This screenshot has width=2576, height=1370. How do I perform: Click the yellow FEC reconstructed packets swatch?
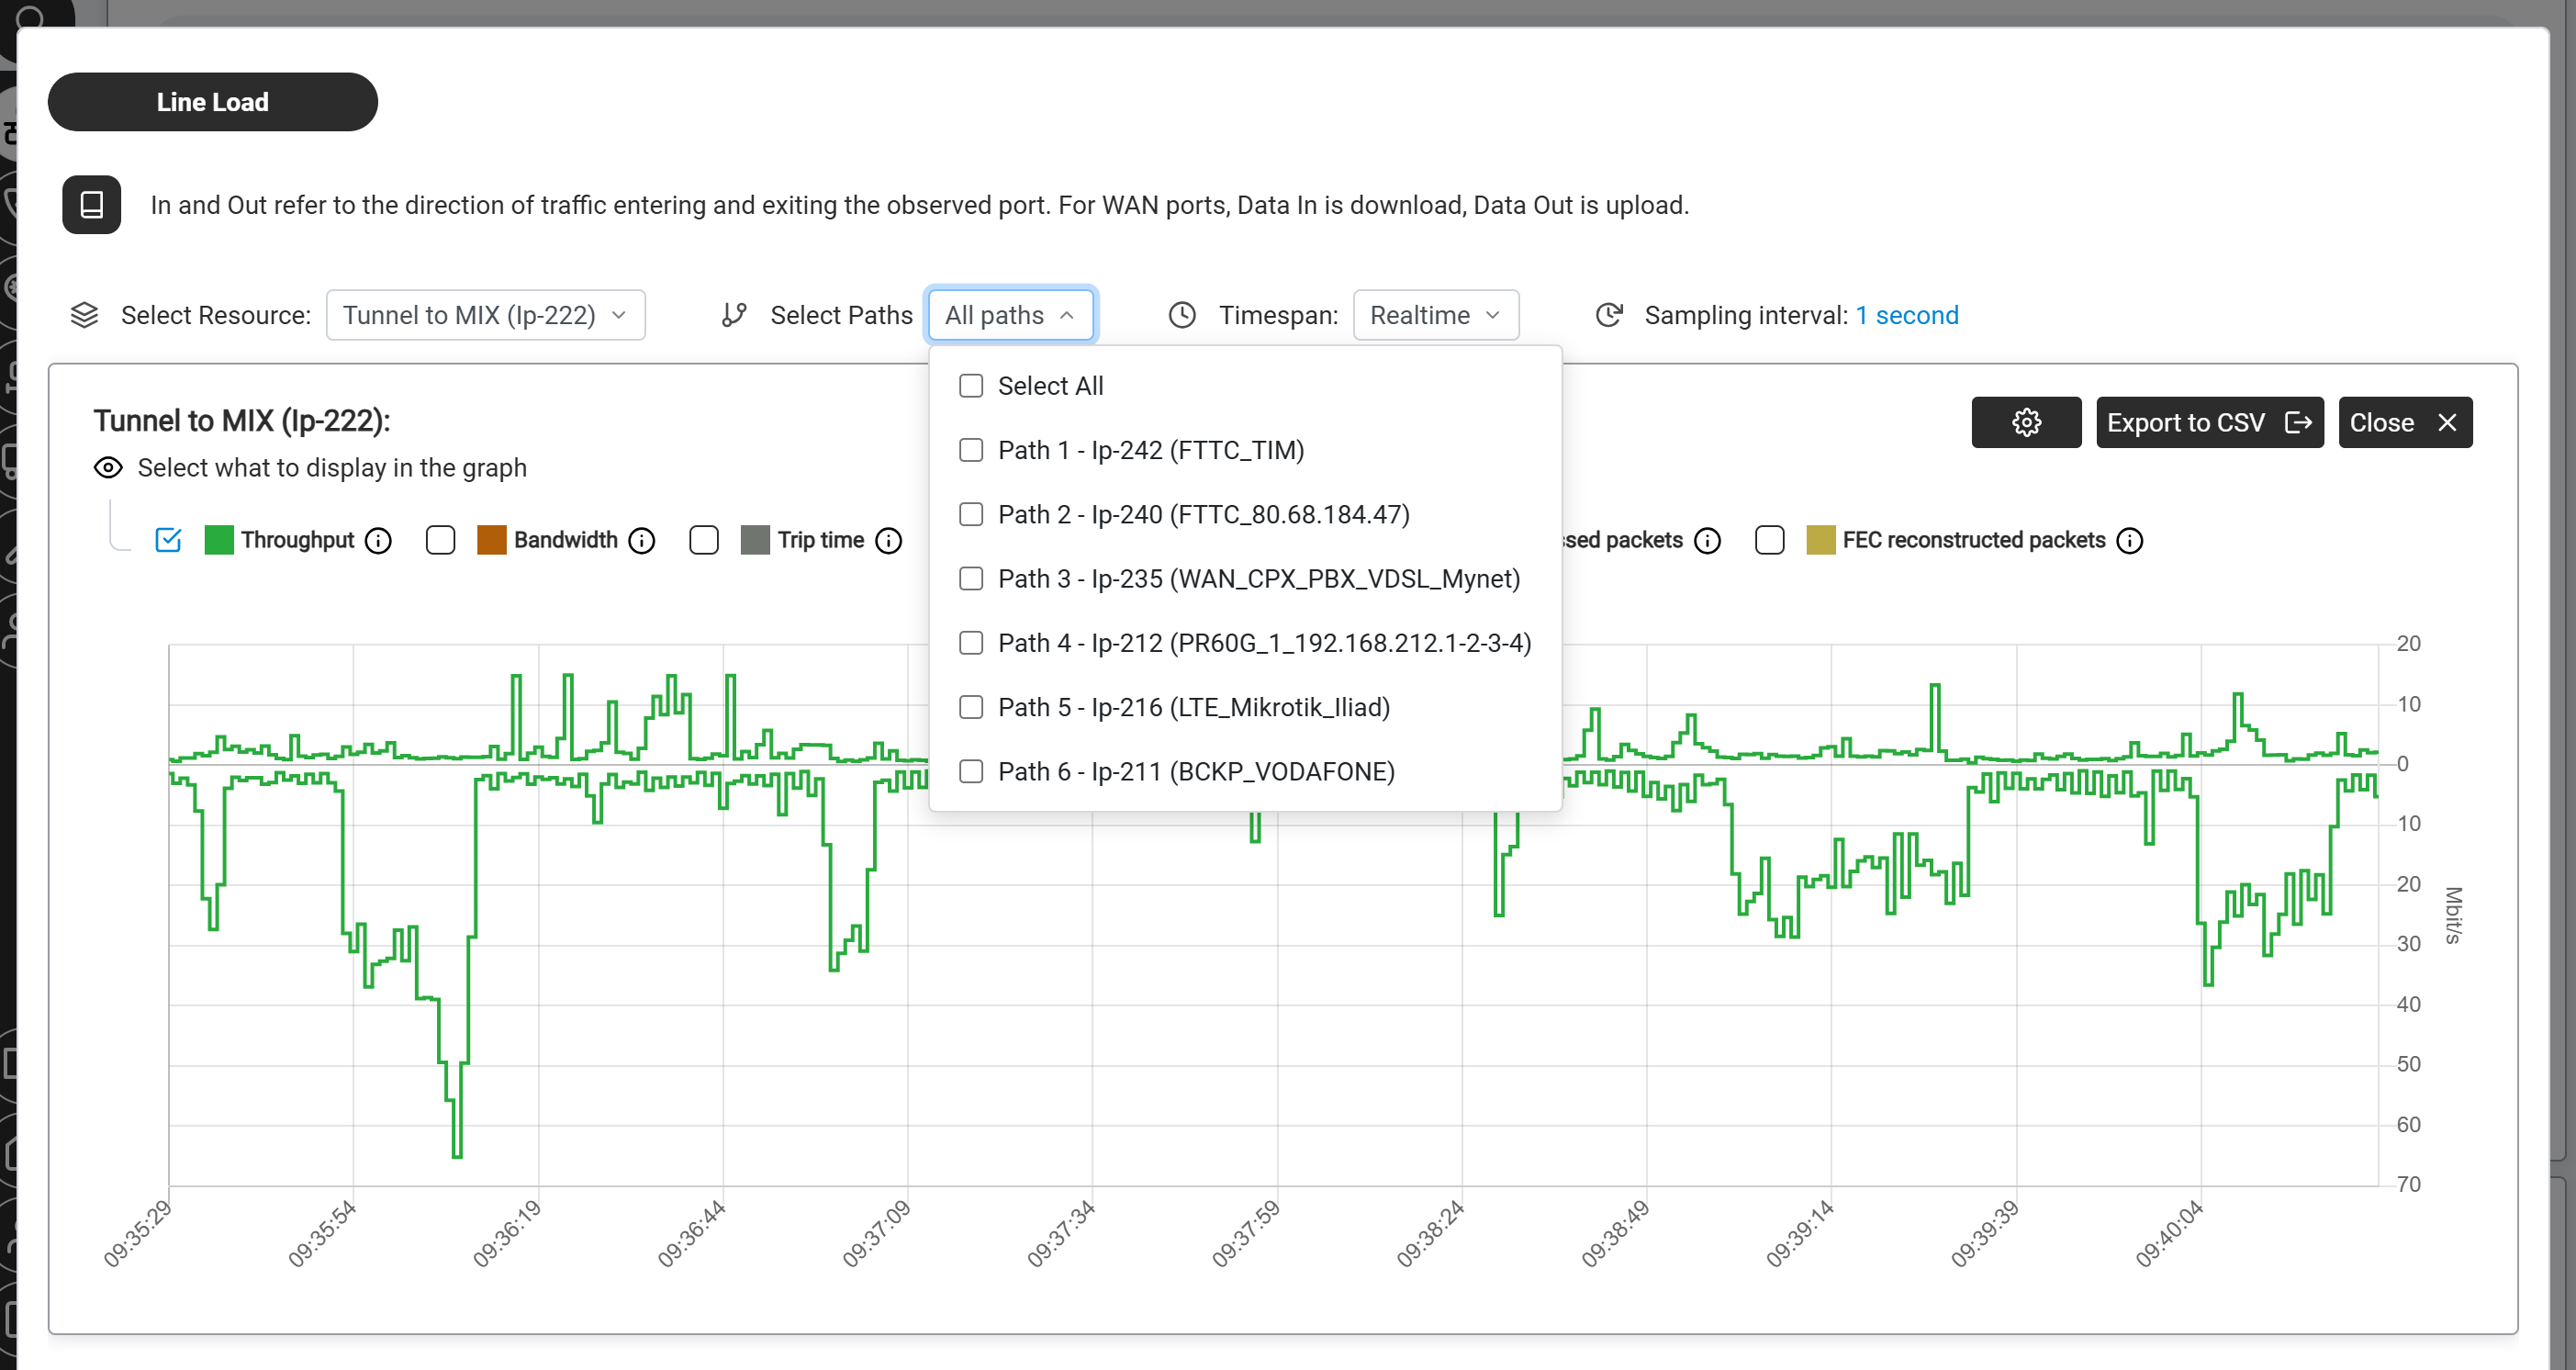click(x=1820, y=540)
